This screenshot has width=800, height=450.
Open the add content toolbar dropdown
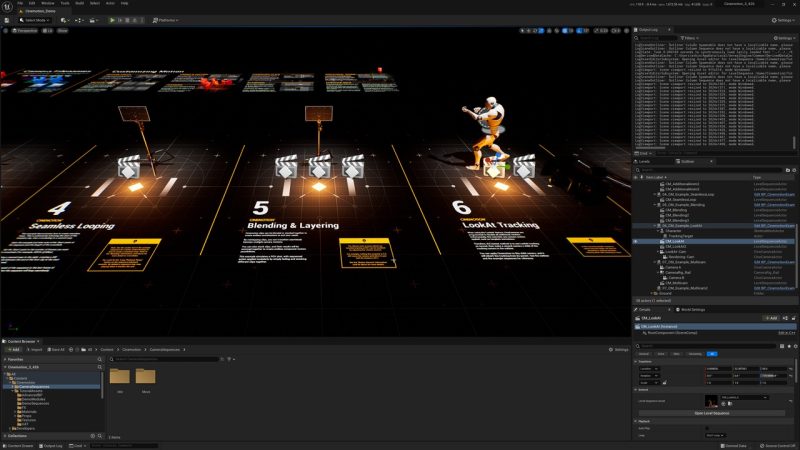[64, 20]
